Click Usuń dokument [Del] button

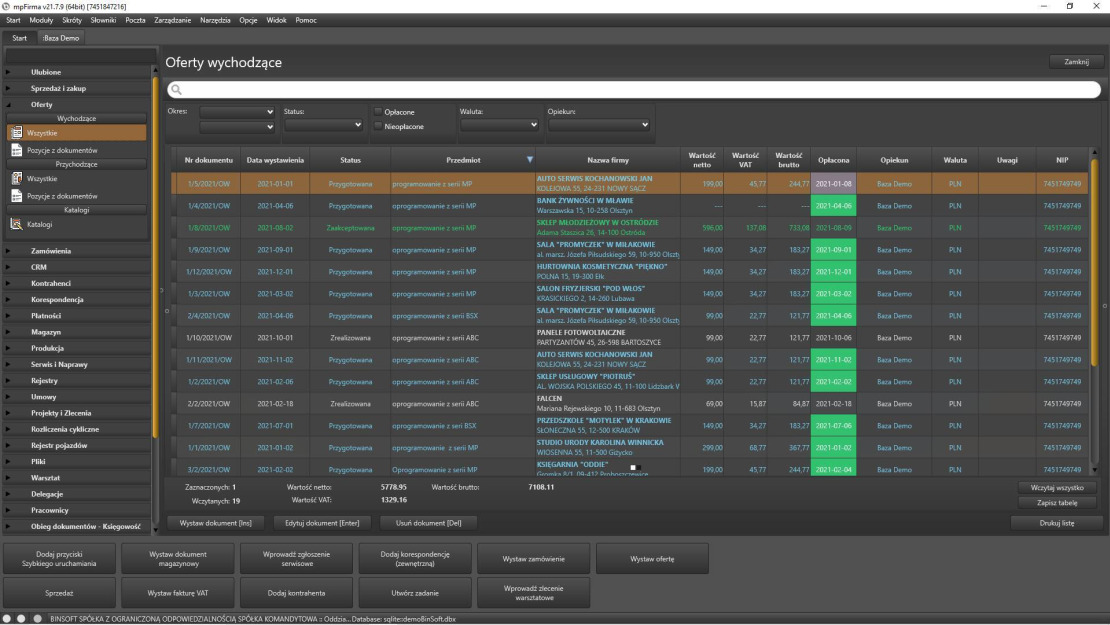click(428, 523)
